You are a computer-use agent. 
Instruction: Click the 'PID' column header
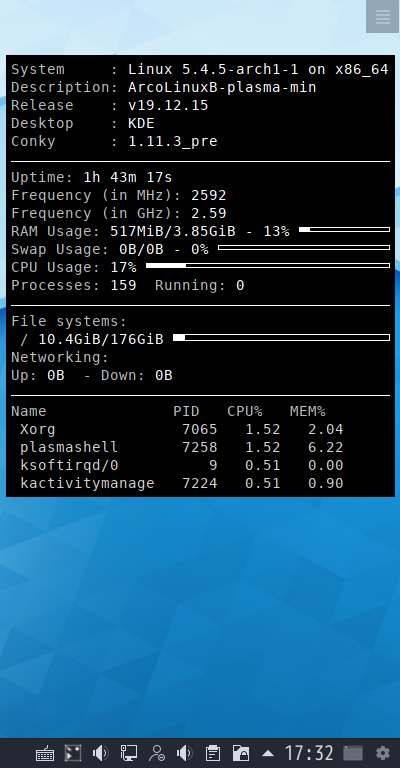point(186,411)
